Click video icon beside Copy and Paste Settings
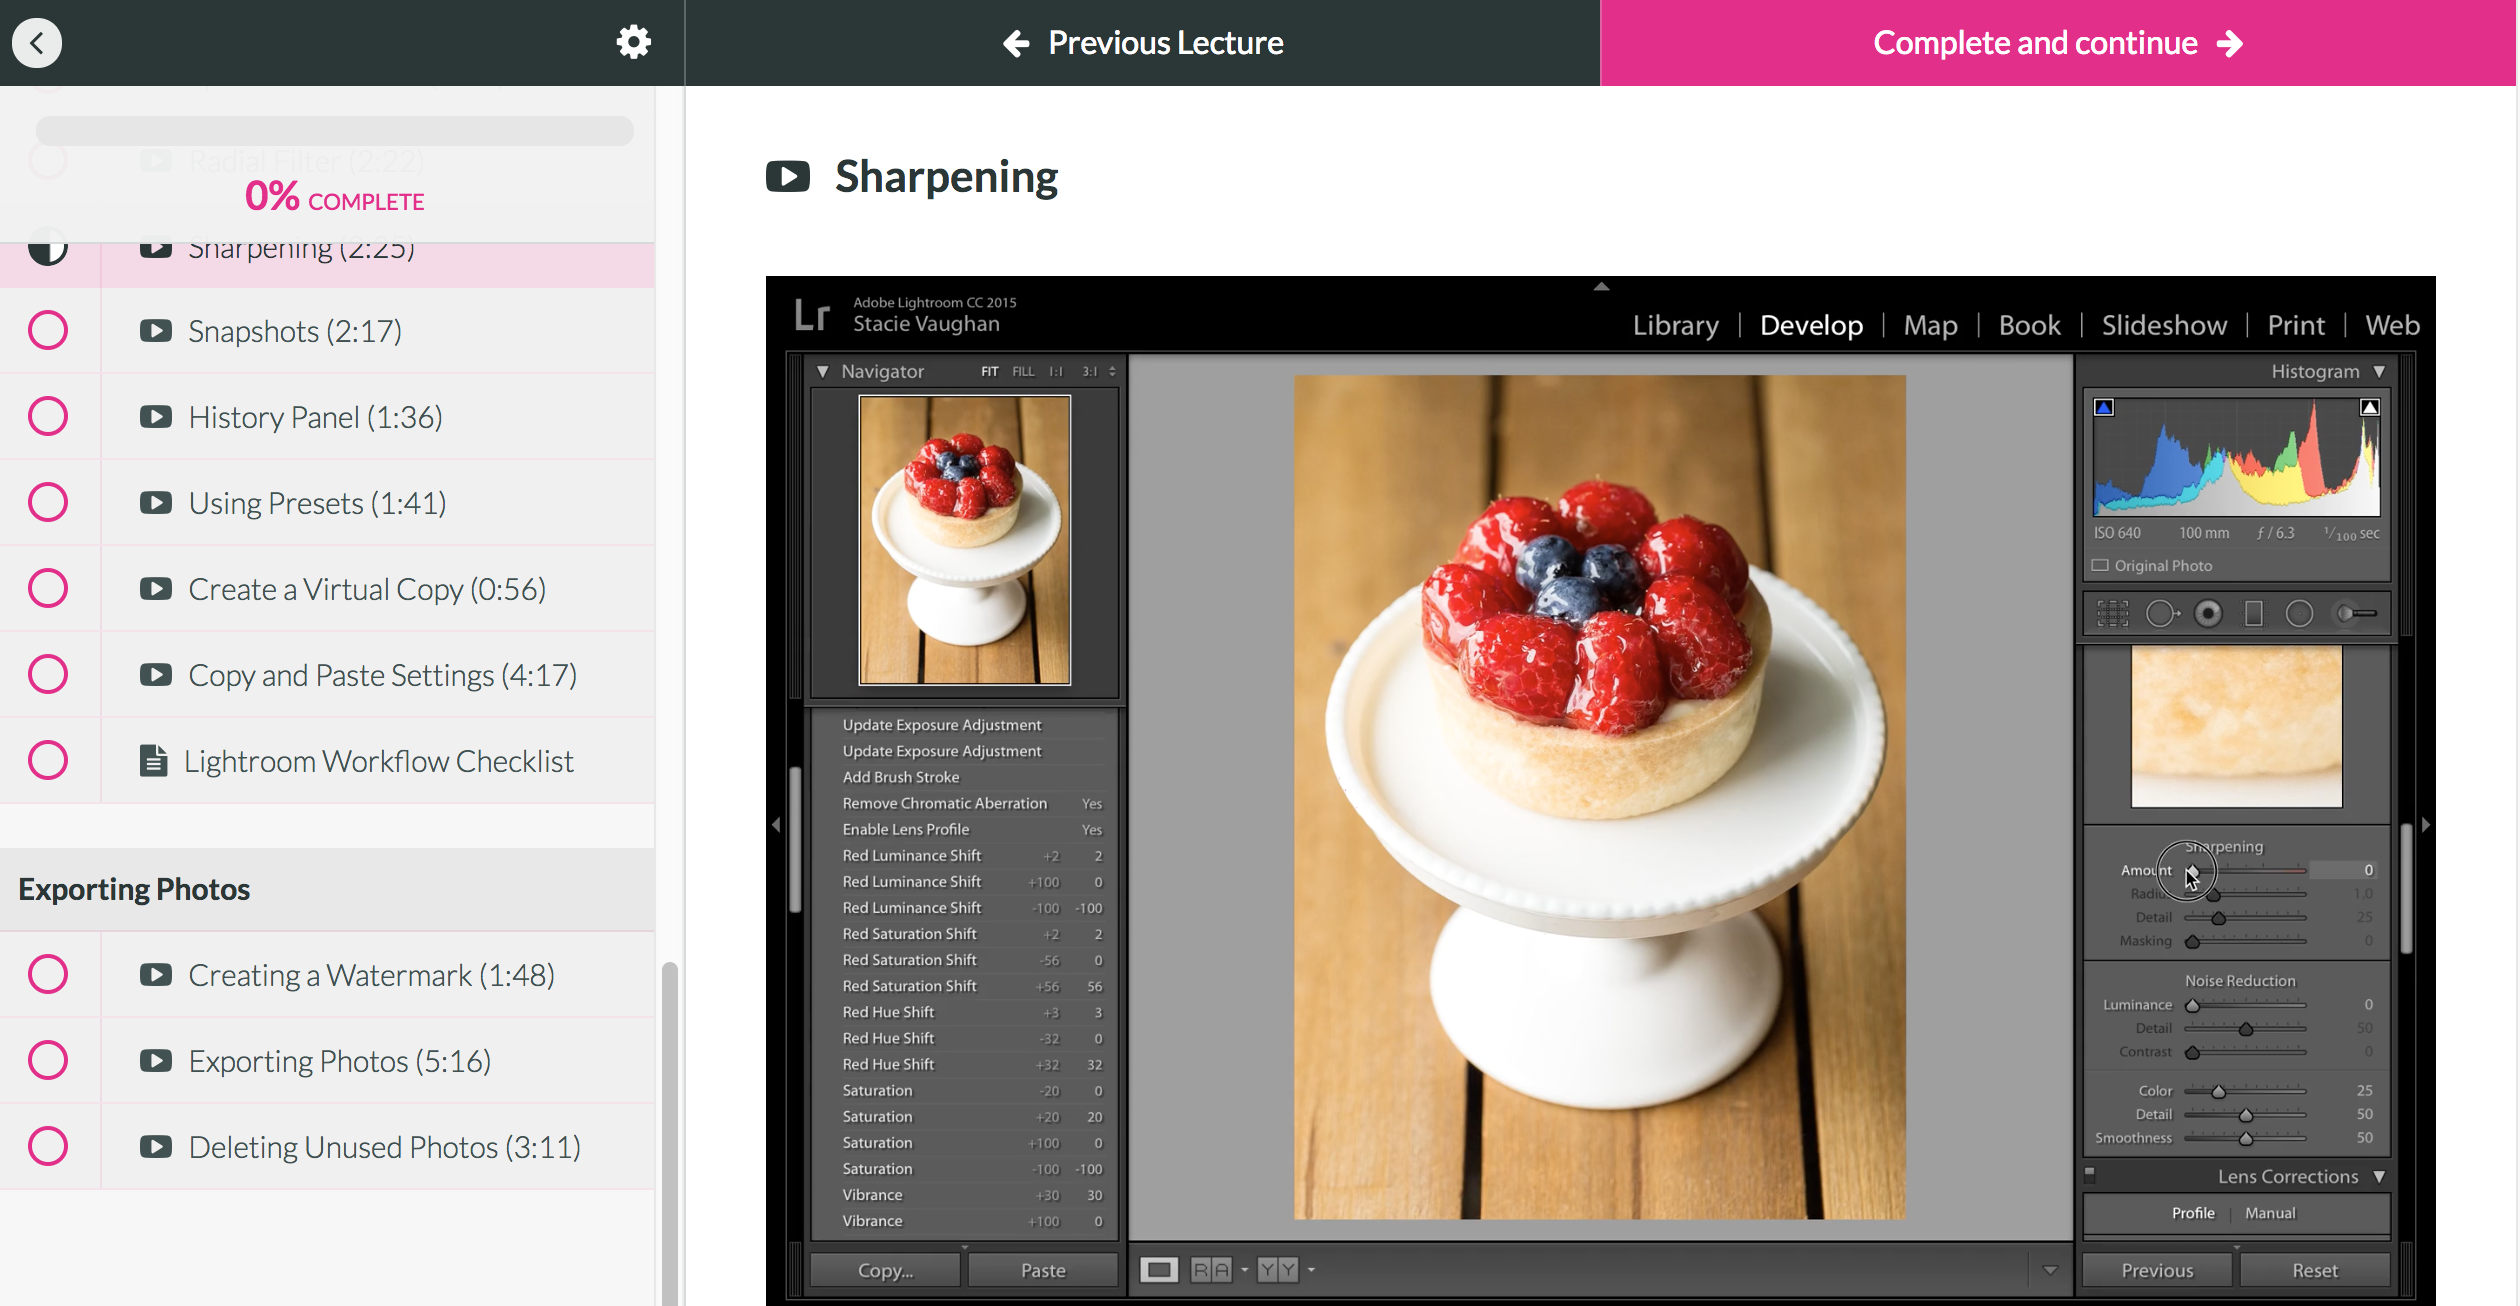Screen dimensions: 2520x1306 pos(156,675)
